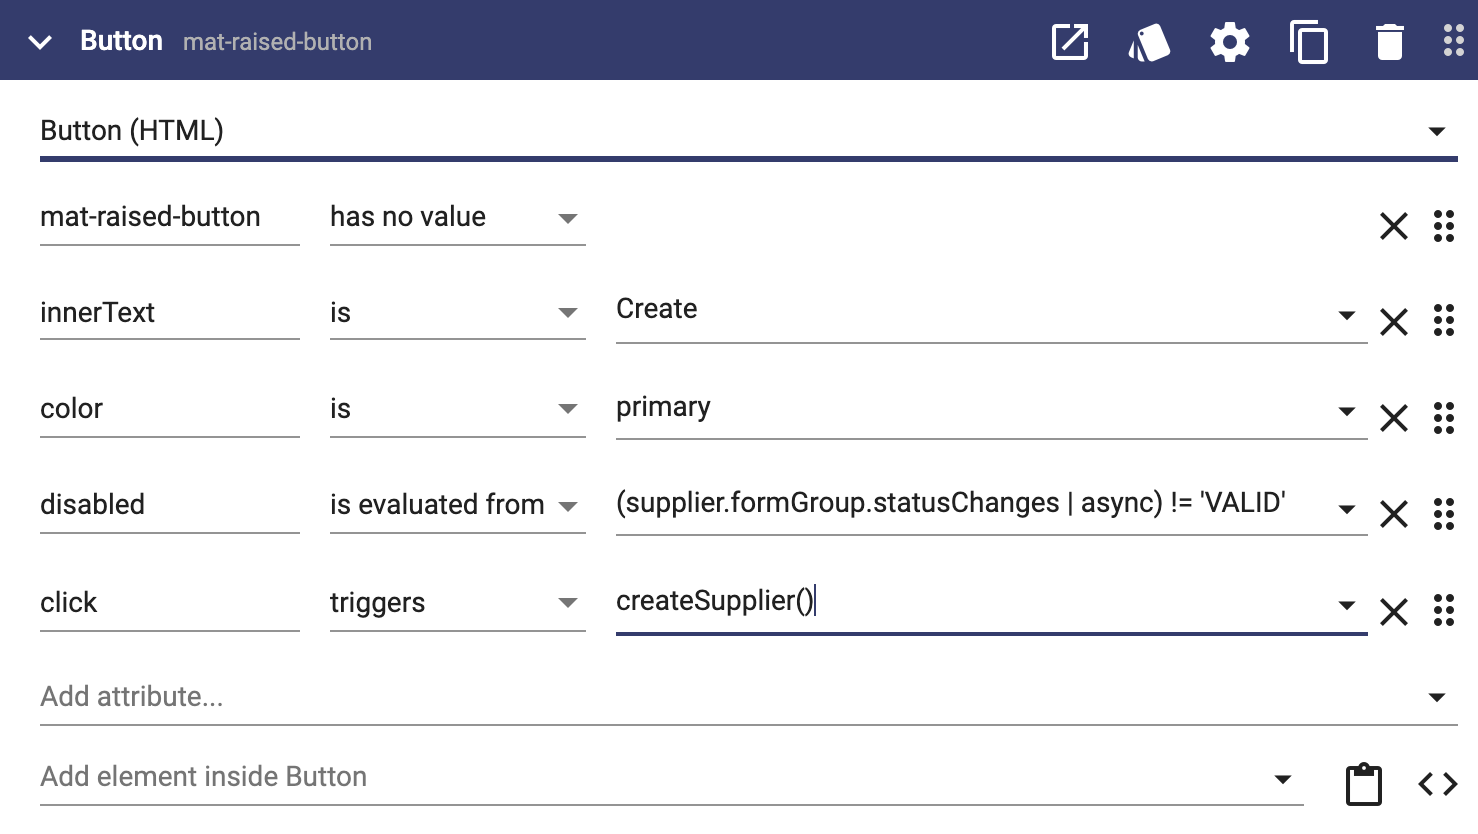Viewport: 1478px width, 834px height.
Task: Grab drag handle of disabled row
Action: (x=1444, y=514)
